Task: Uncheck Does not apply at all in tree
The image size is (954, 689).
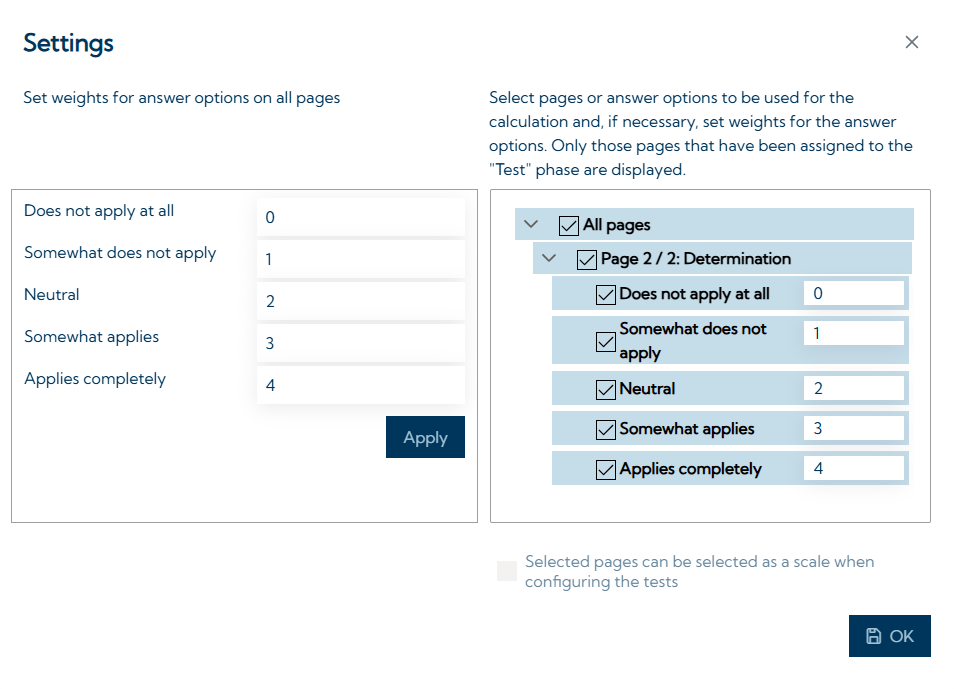Action: pos(605,294)
